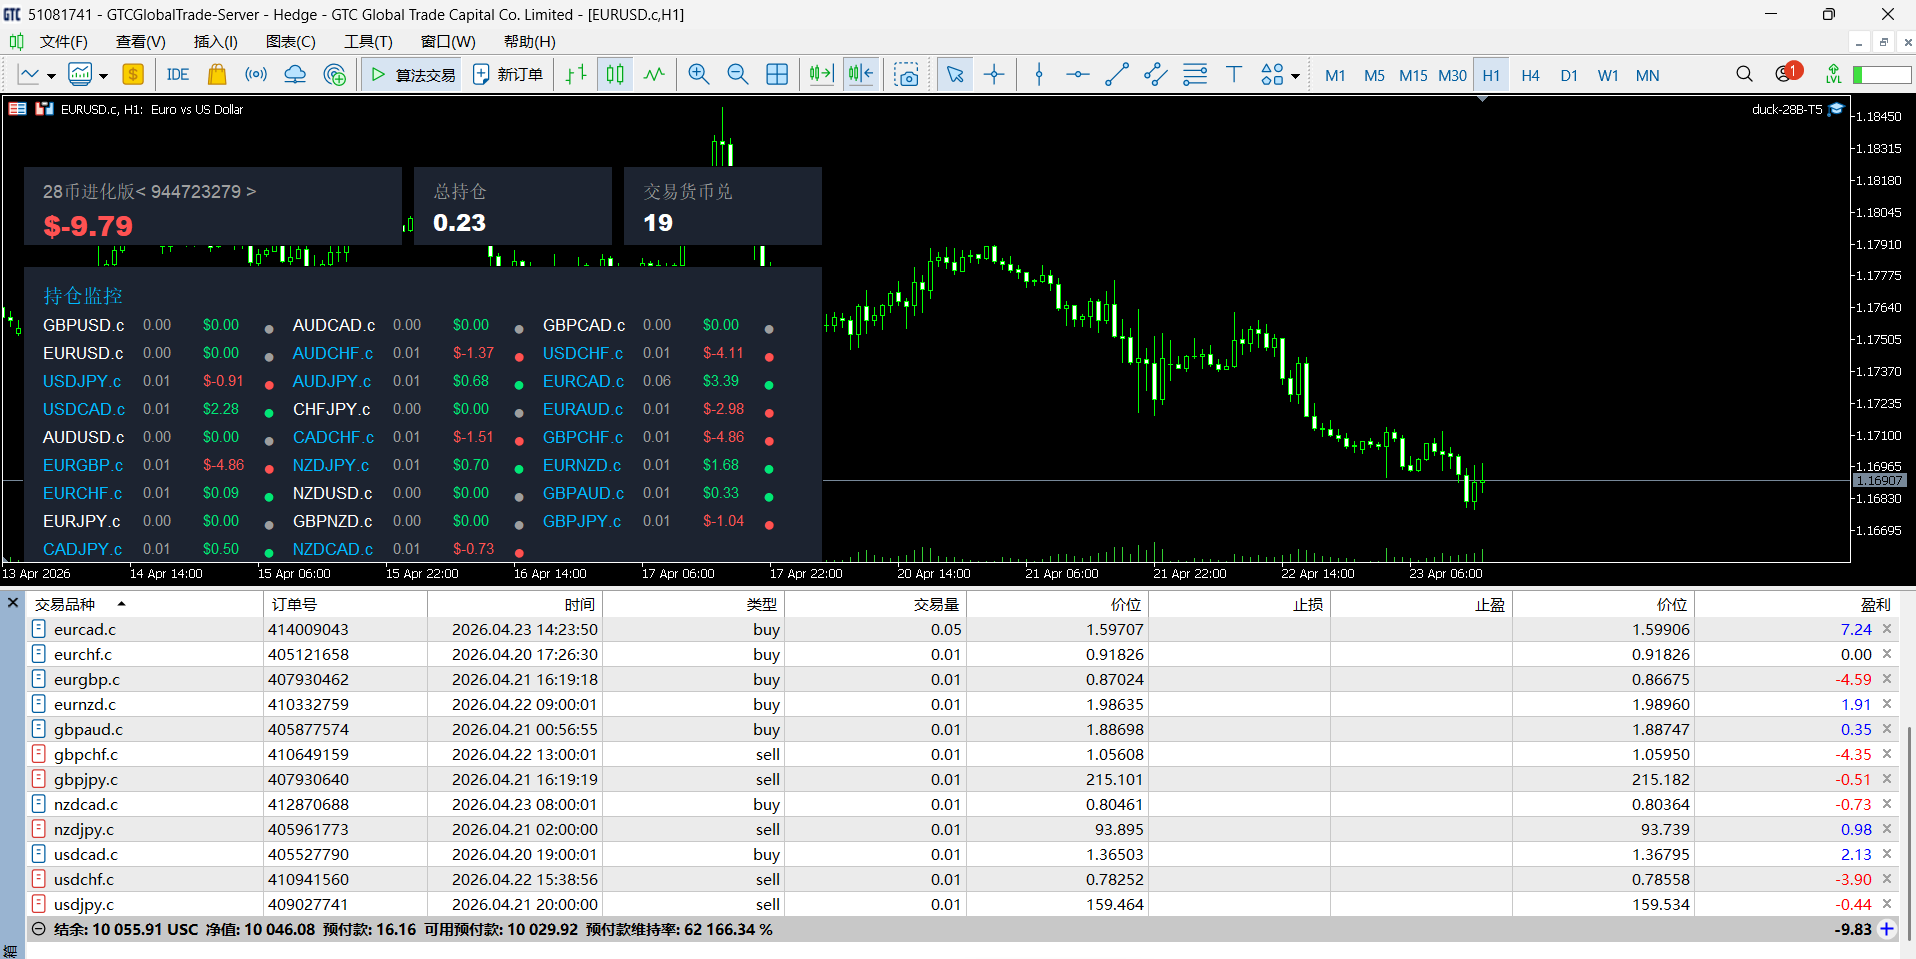Screen dimensions: 1916x959
Task: Switch chart to candlestick display mode
Action: point(615,75)
